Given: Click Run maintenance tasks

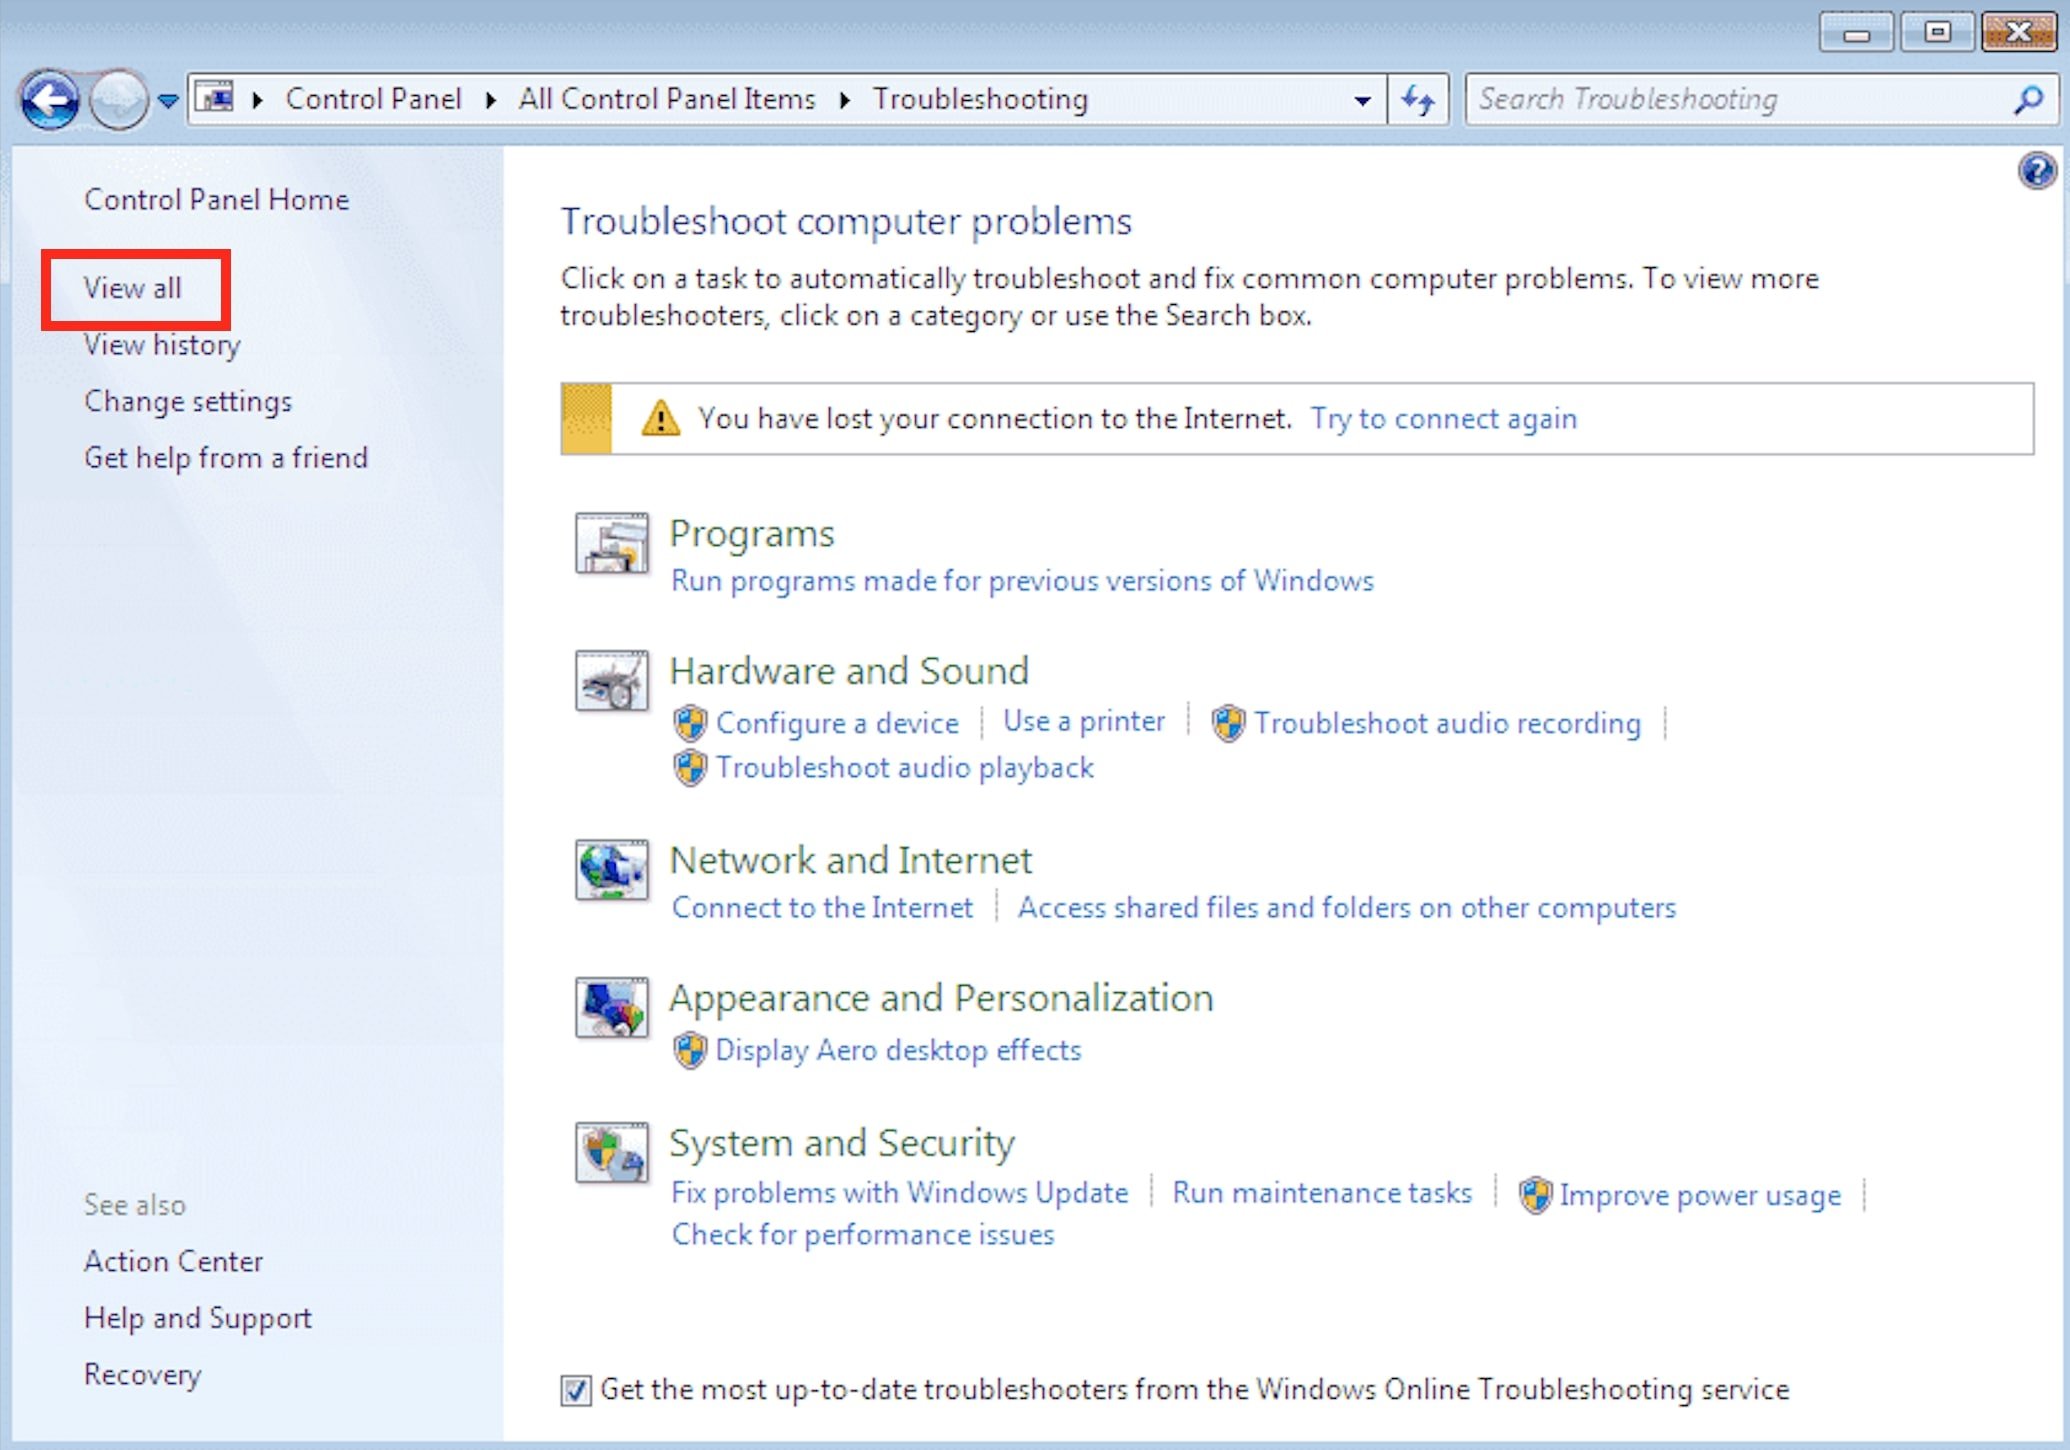Looking at the screenshot, I should pos(1322,1193).
